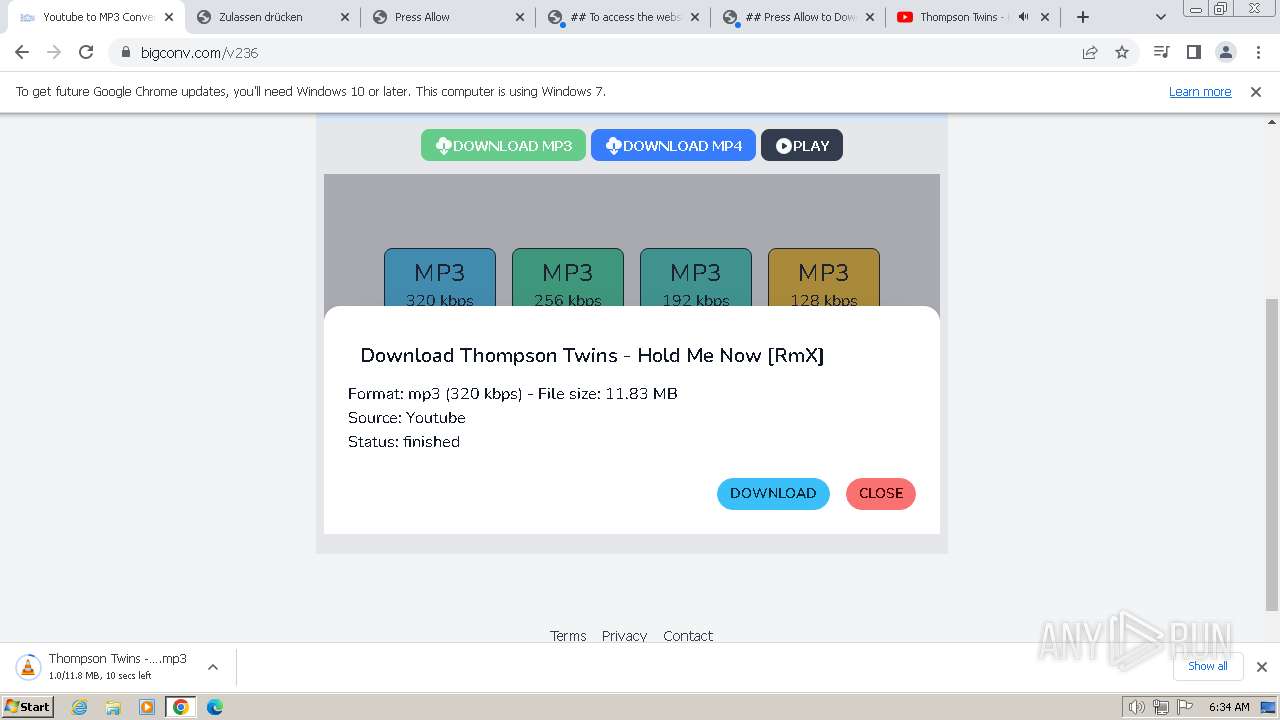Image resolution: width=1280 pixels, height=720 pixels.
Task: Bookmark this page with the star icon
Action: tap(1122, 52)
